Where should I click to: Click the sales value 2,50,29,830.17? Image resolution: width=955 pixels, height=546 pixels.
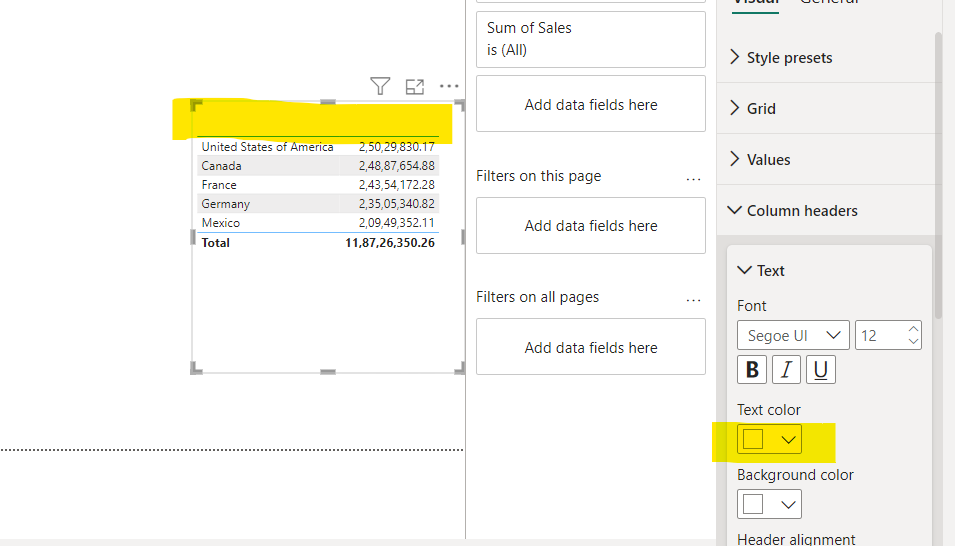[396, 147]
